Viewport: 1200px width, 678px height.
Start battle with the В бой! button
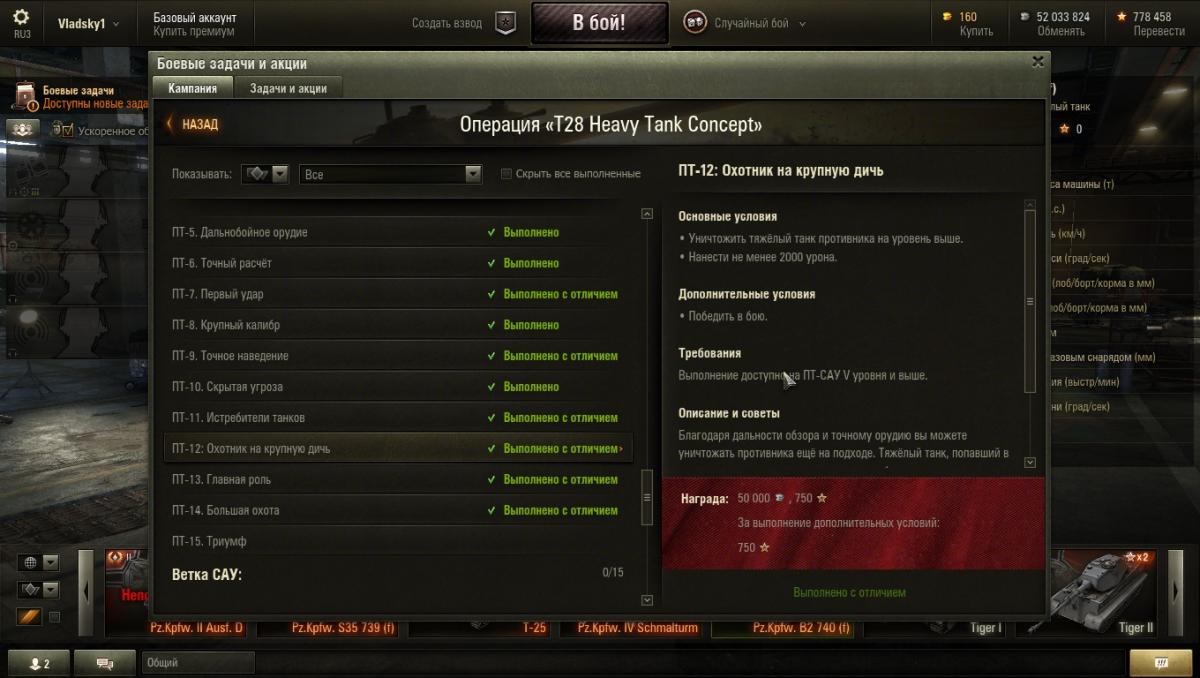[x=599, y=23]
